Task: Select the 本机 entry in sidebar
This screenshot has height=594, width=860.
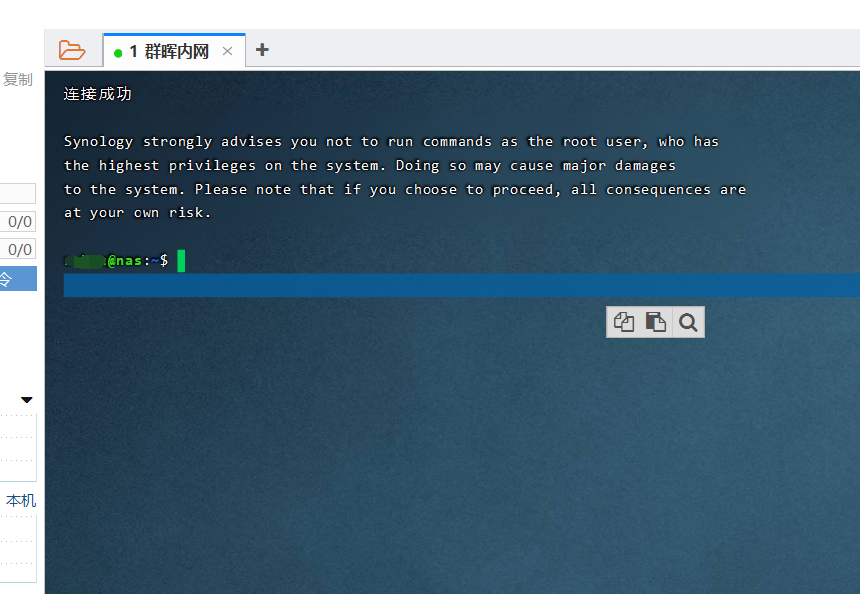Action: 21,501
